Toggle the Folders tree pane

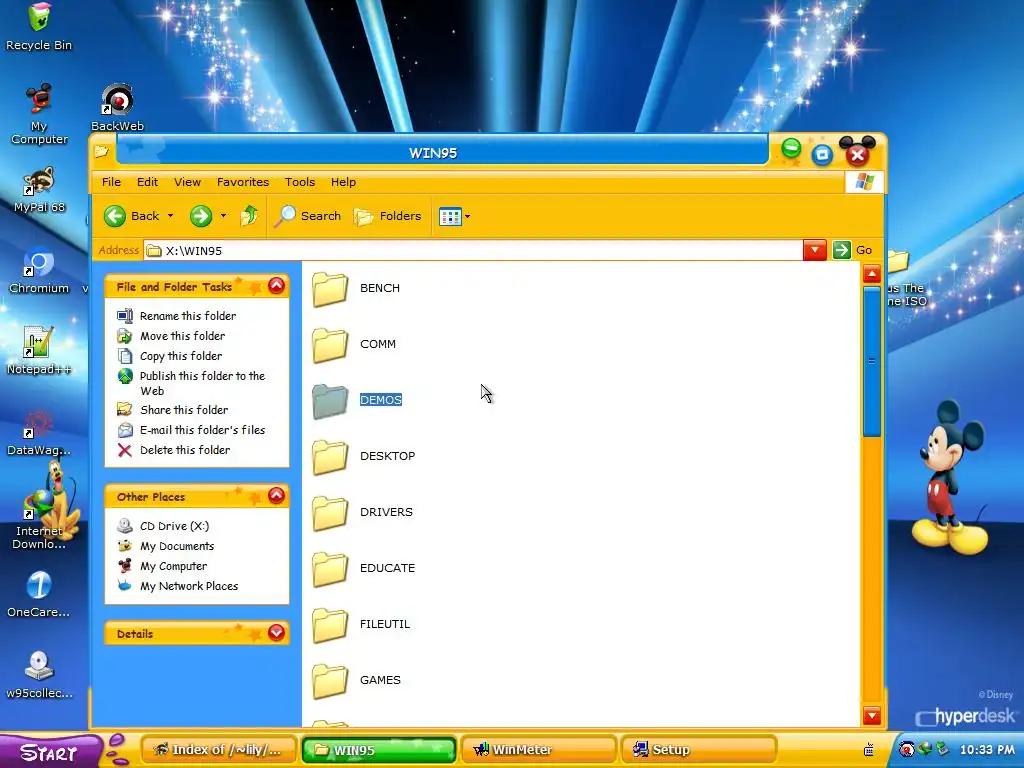tap(387, 216)
